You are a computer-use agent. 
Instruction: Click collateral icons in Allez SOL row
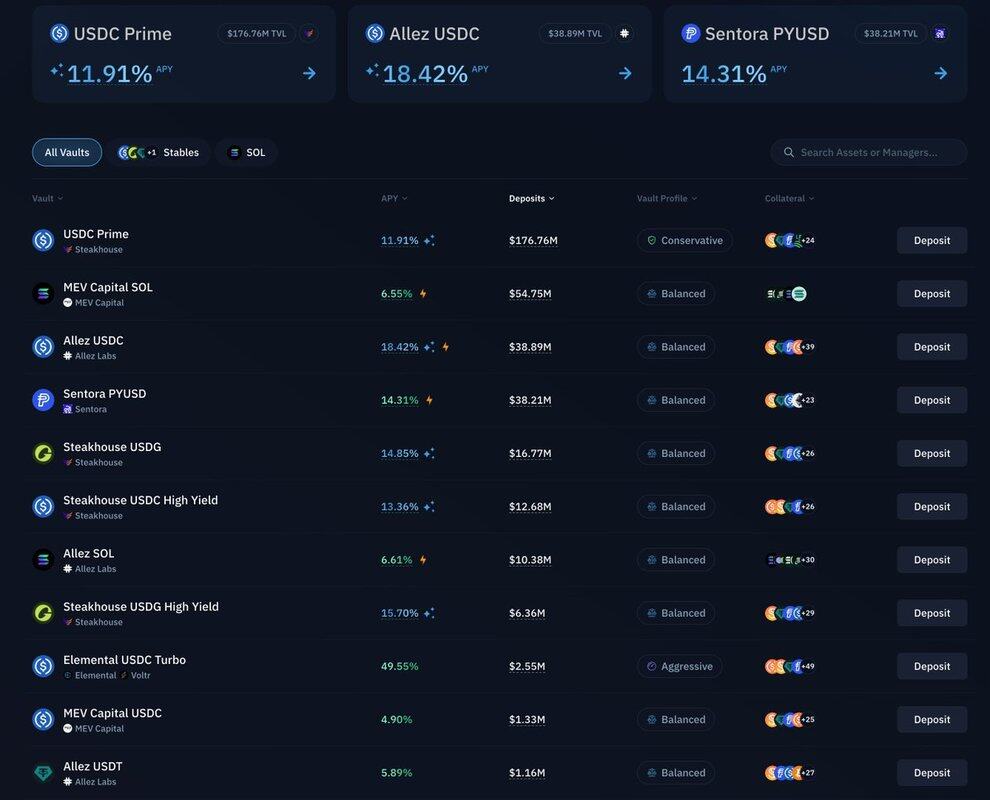tap(790, 560)
